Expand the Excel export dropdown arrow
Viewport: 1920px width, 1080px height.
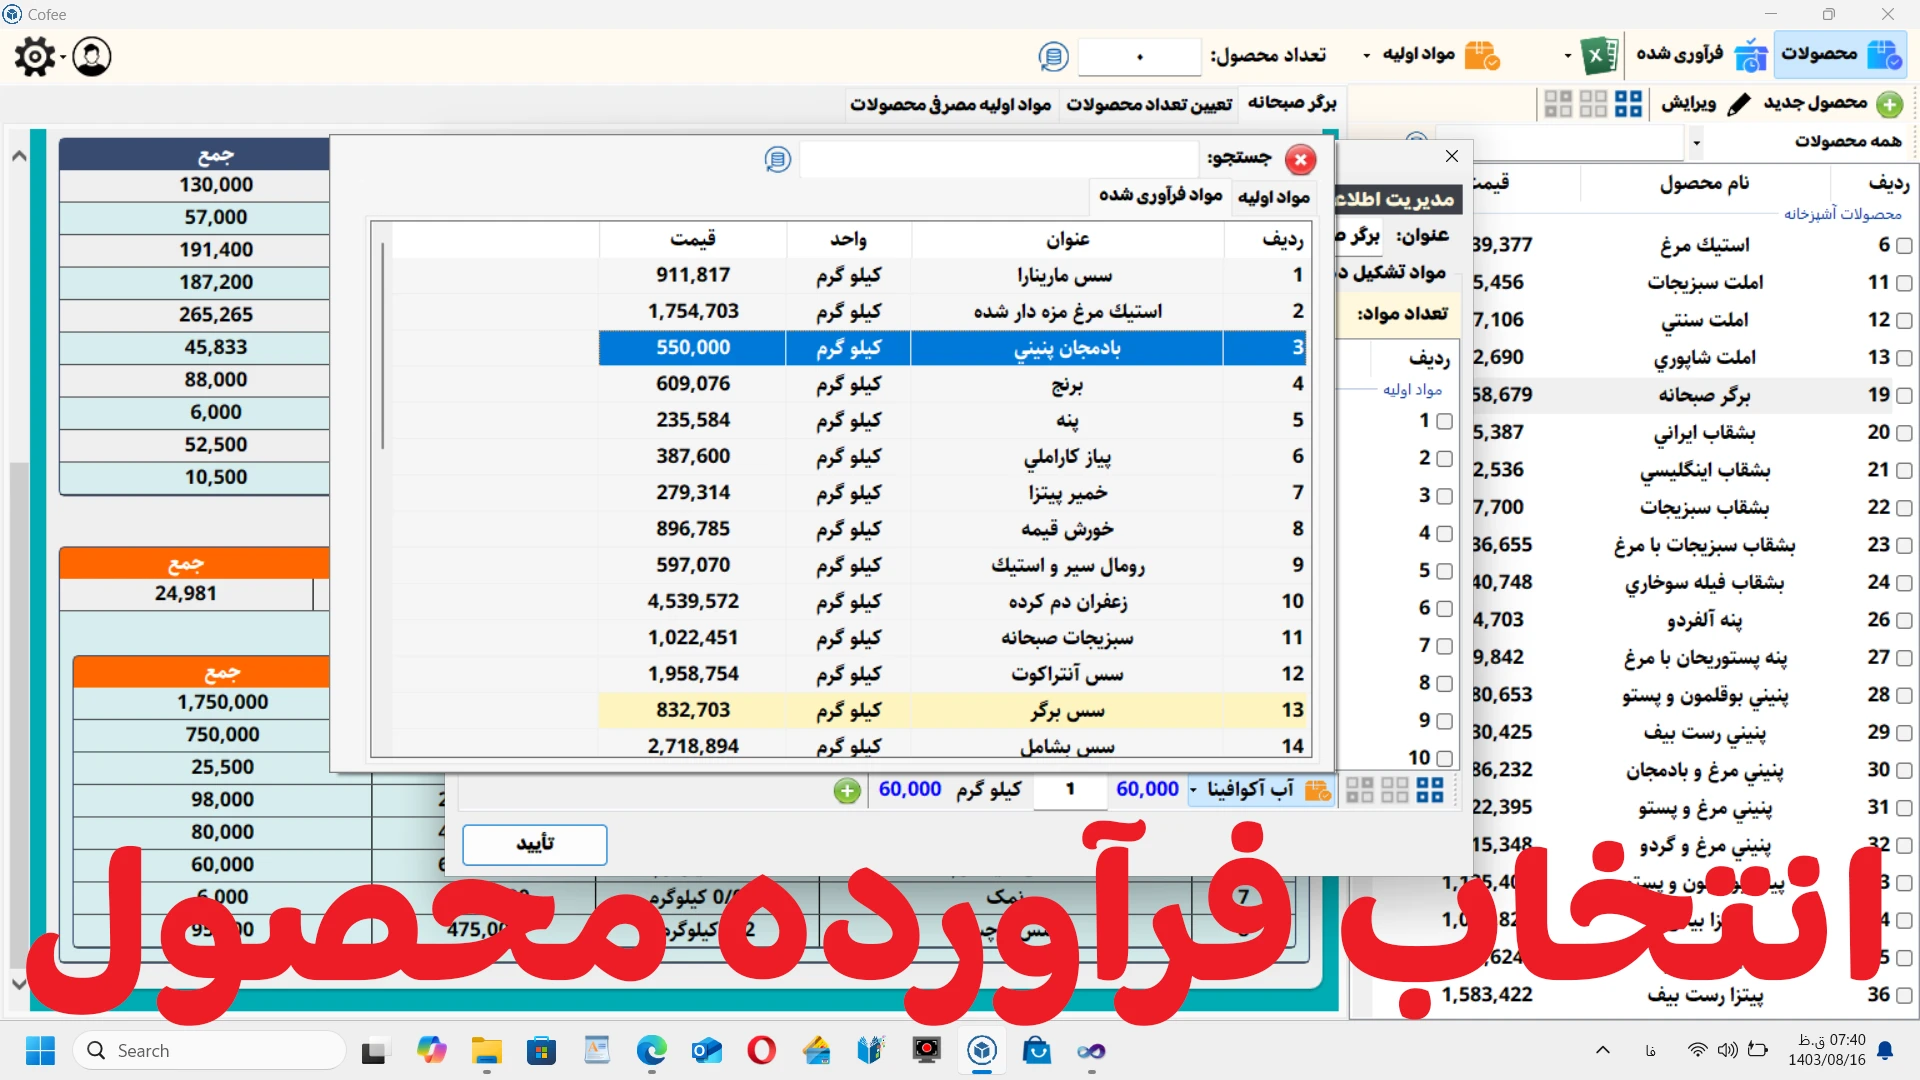click(x=1567, y=56)
